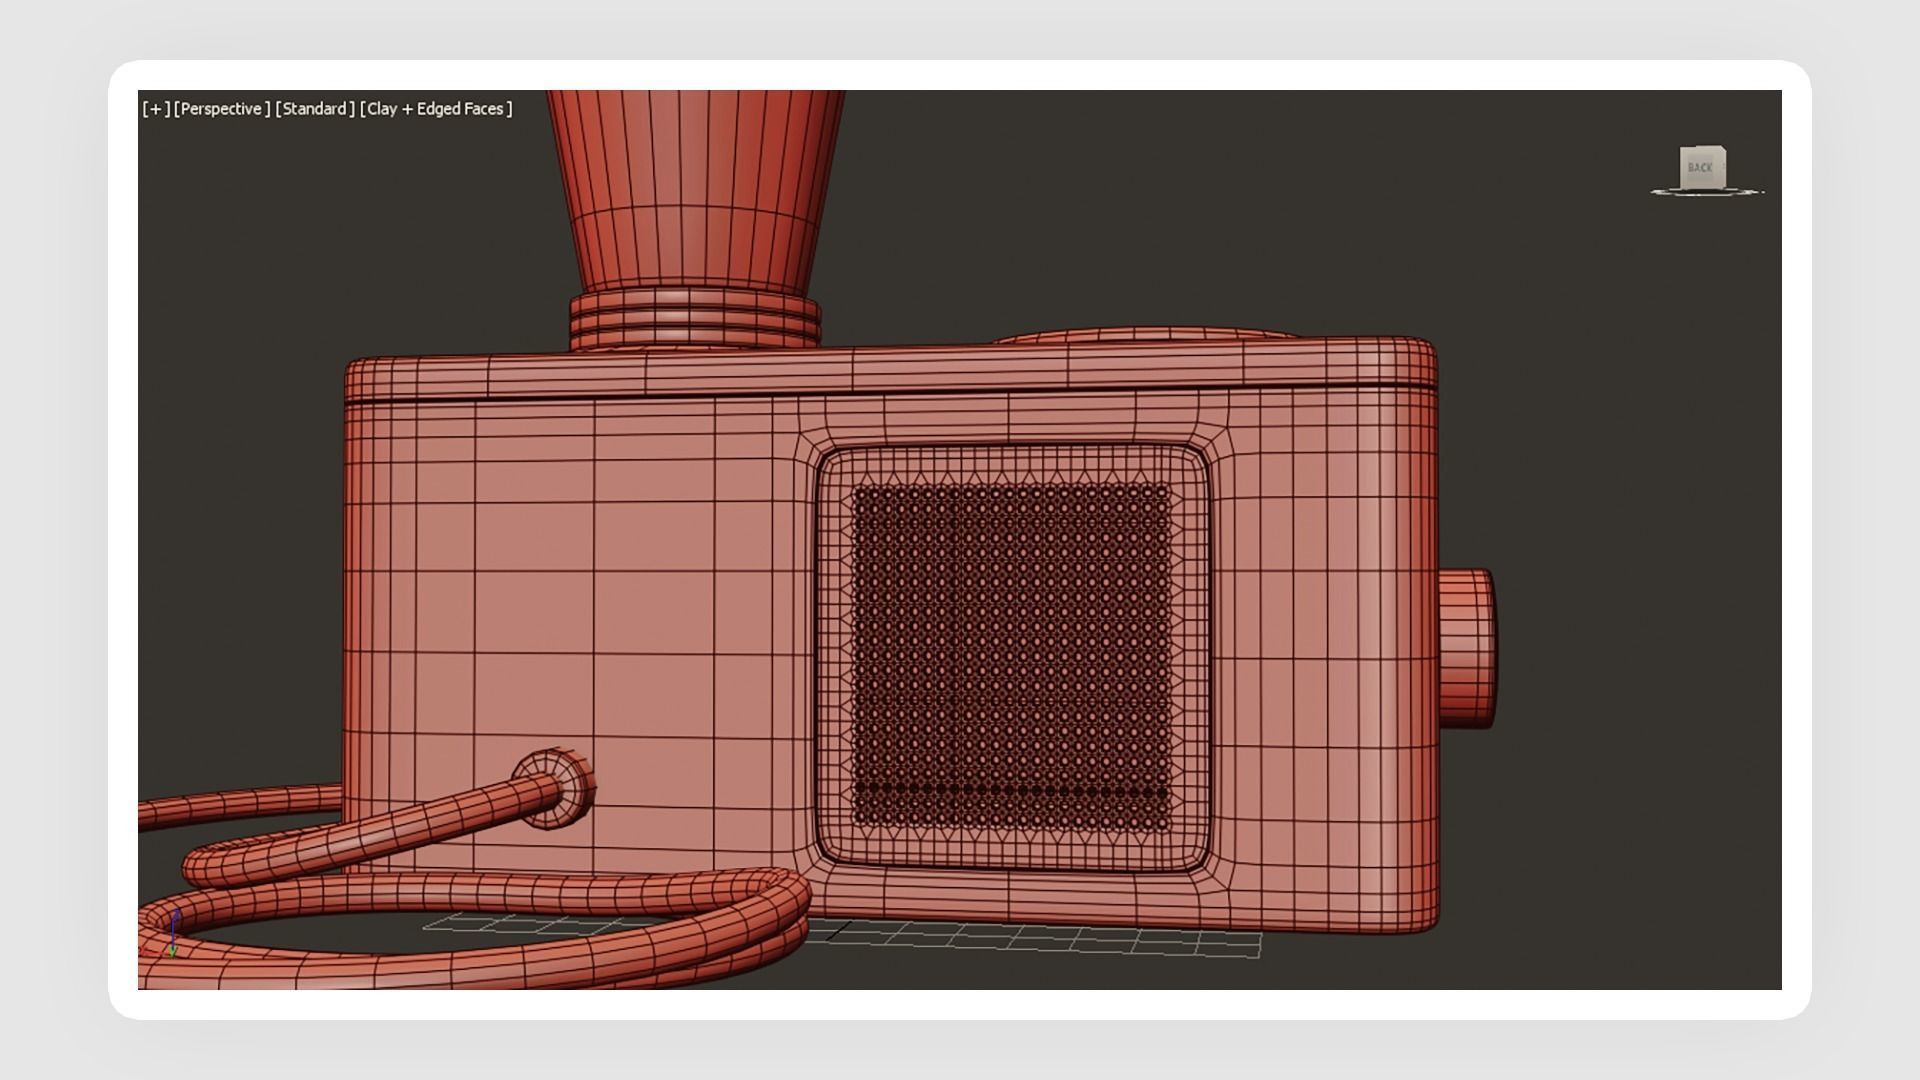Select the funnel horn on top
The width and height of the screenshot is (1920, 1080).
(x=696, y=190)
